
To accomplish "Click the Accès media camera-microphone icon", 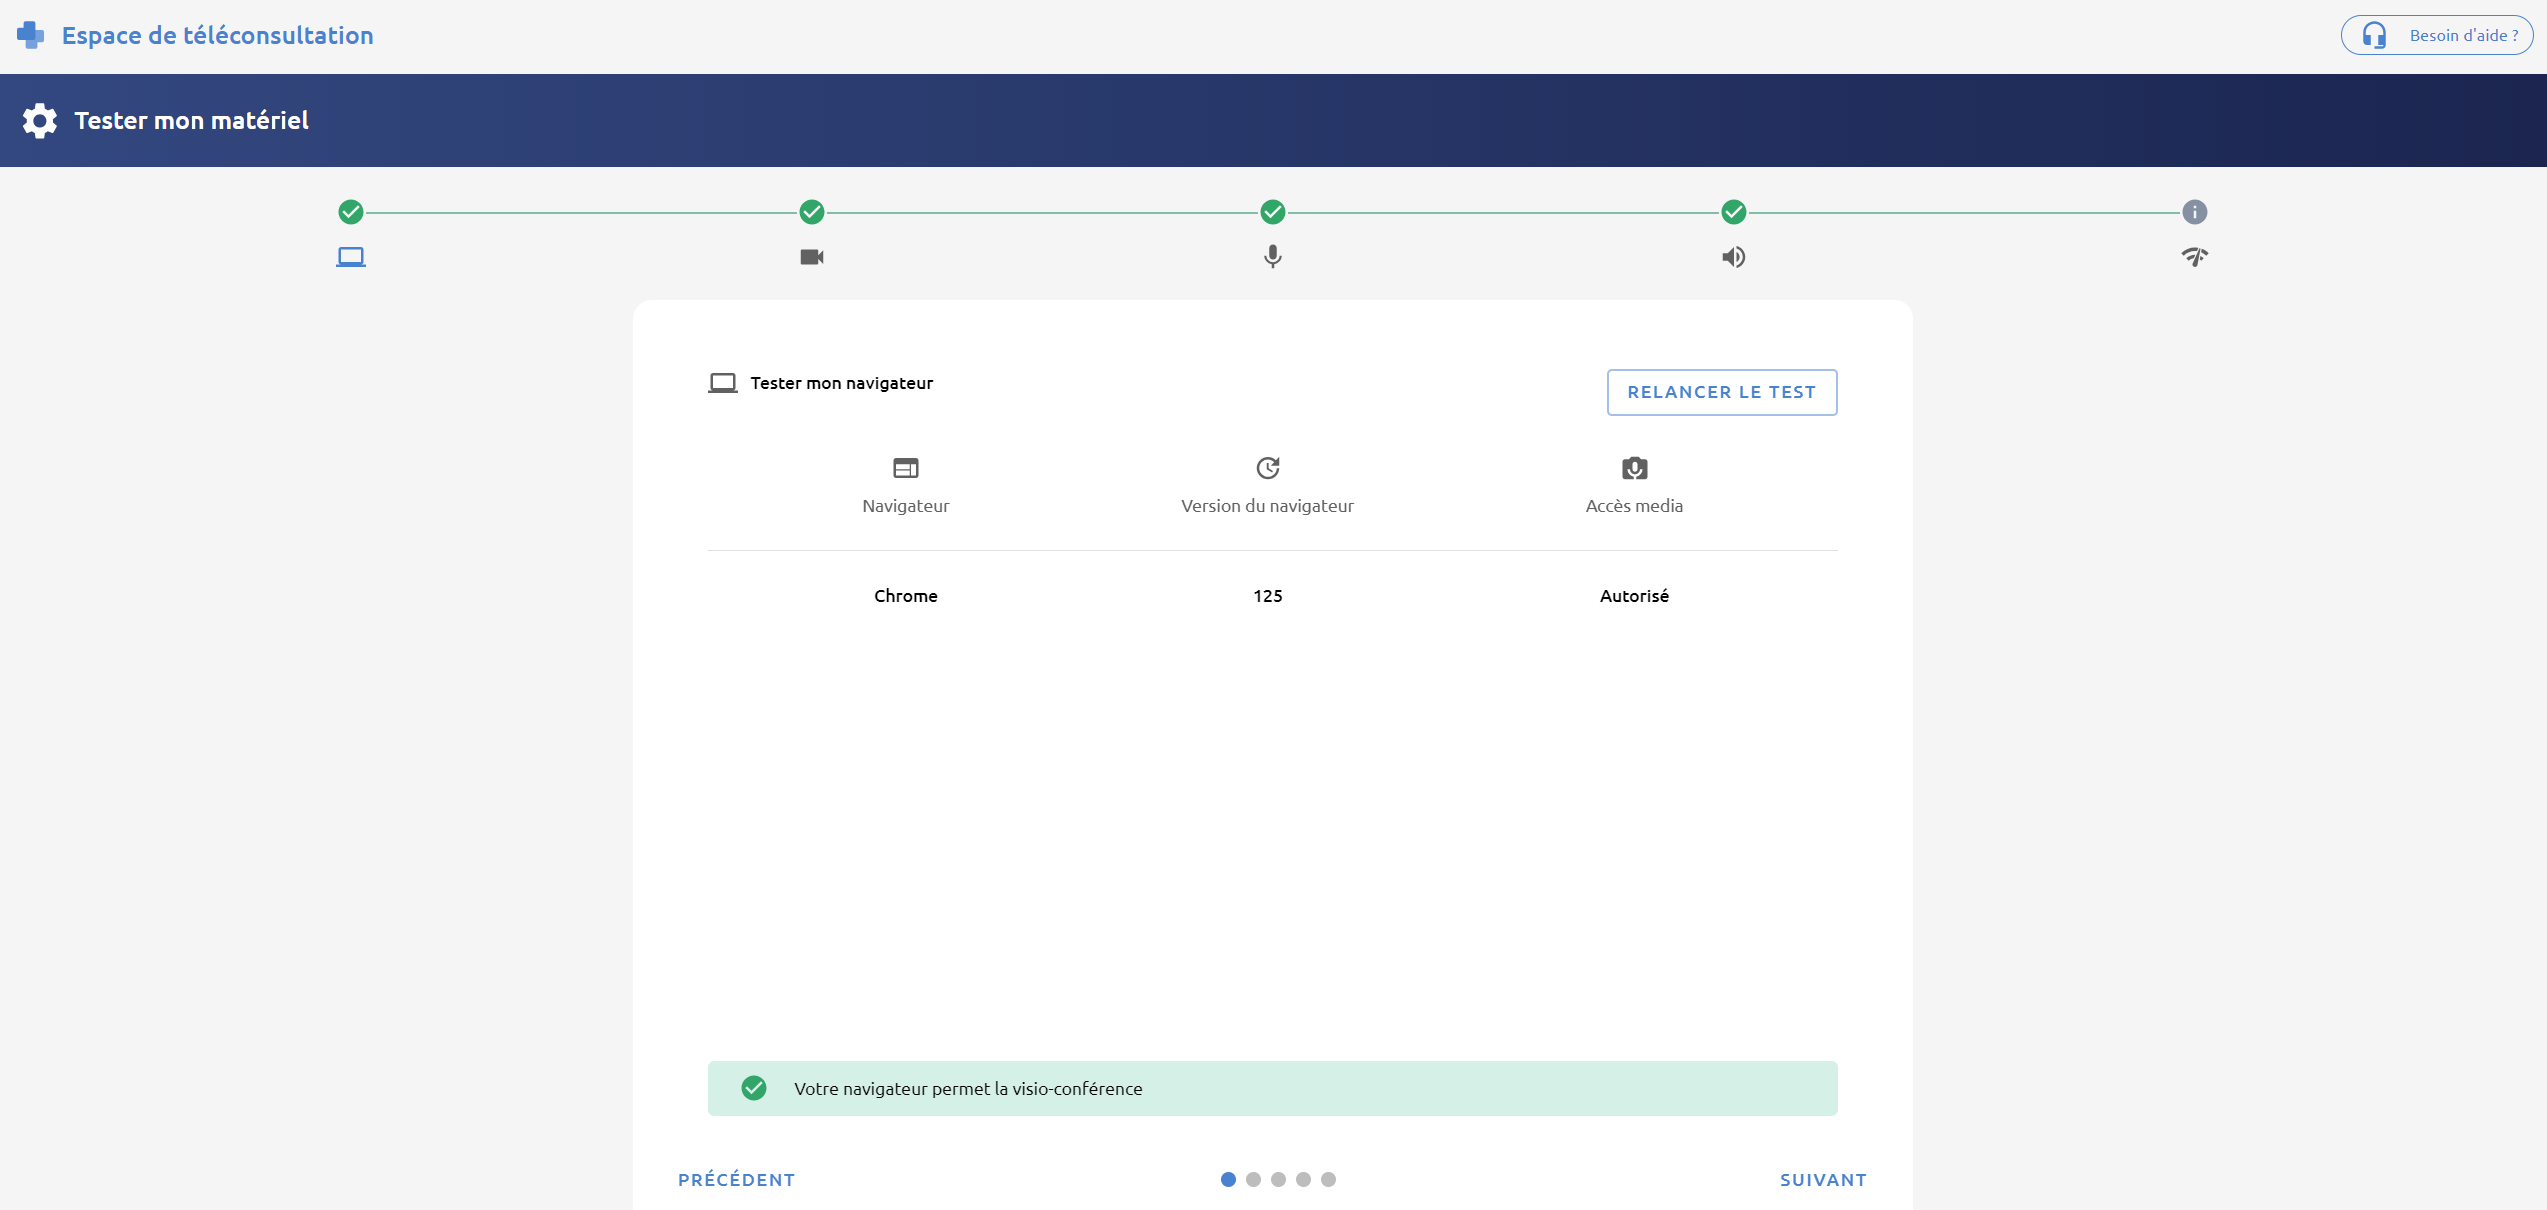I will click(1635, 468).
